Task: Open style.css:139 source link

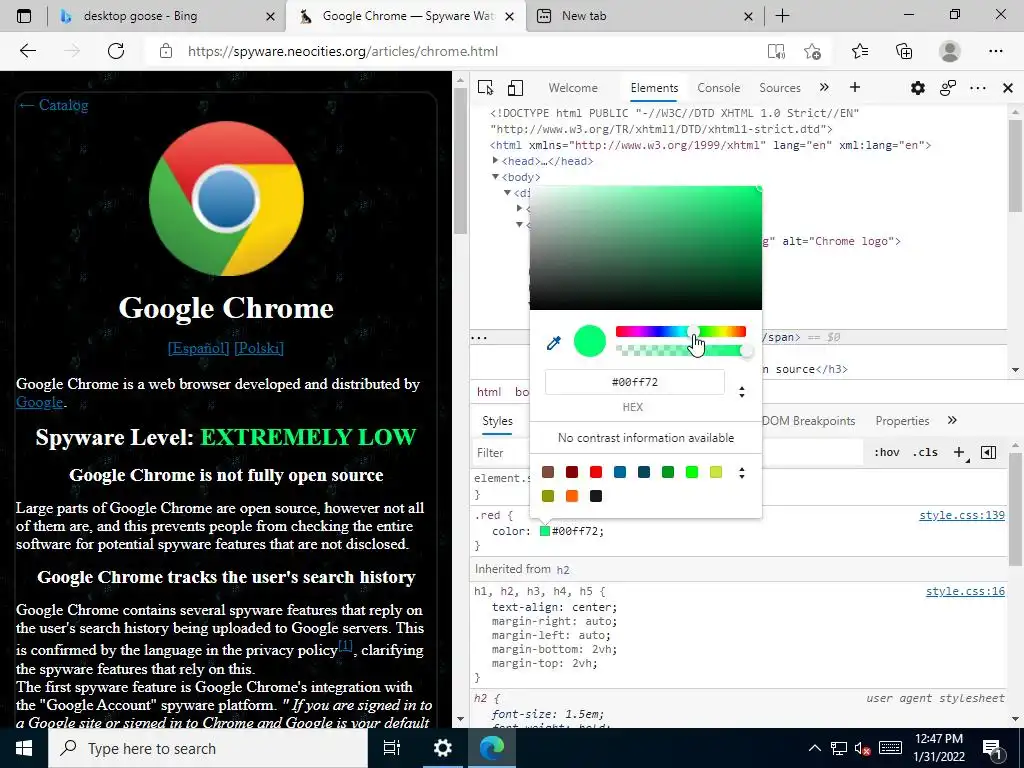Action: point(962,515)
